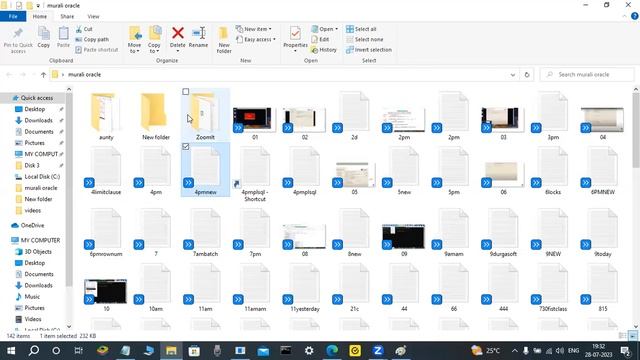Expand the New item dropdown
This screenshot has width=640, height=360.
254,29
